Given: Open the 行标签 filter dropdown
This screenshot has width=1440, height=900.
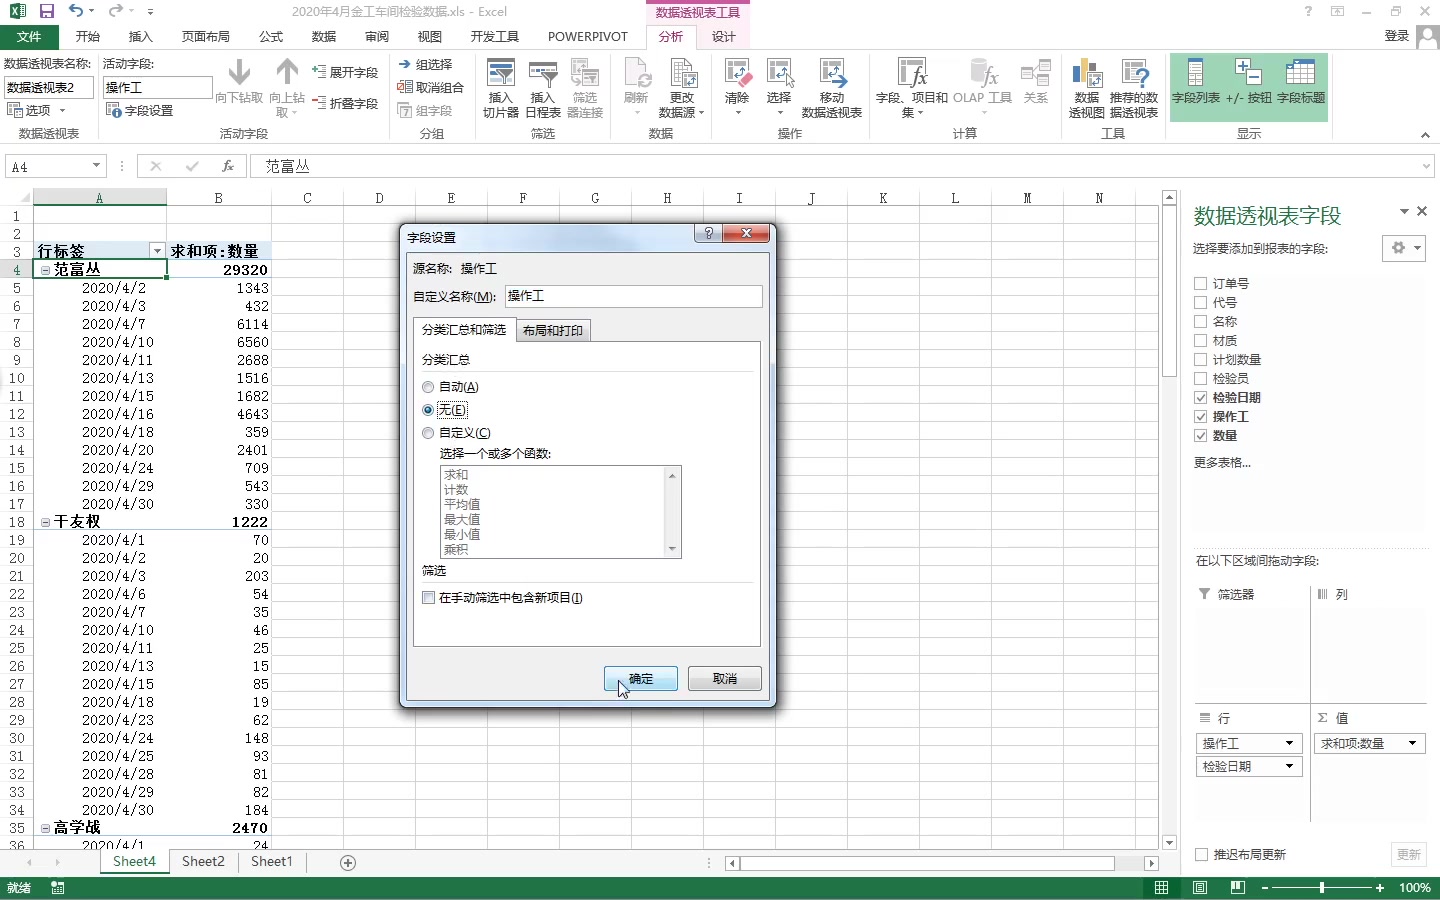Looking at the screenshot, I should click(x=157, y=251).
